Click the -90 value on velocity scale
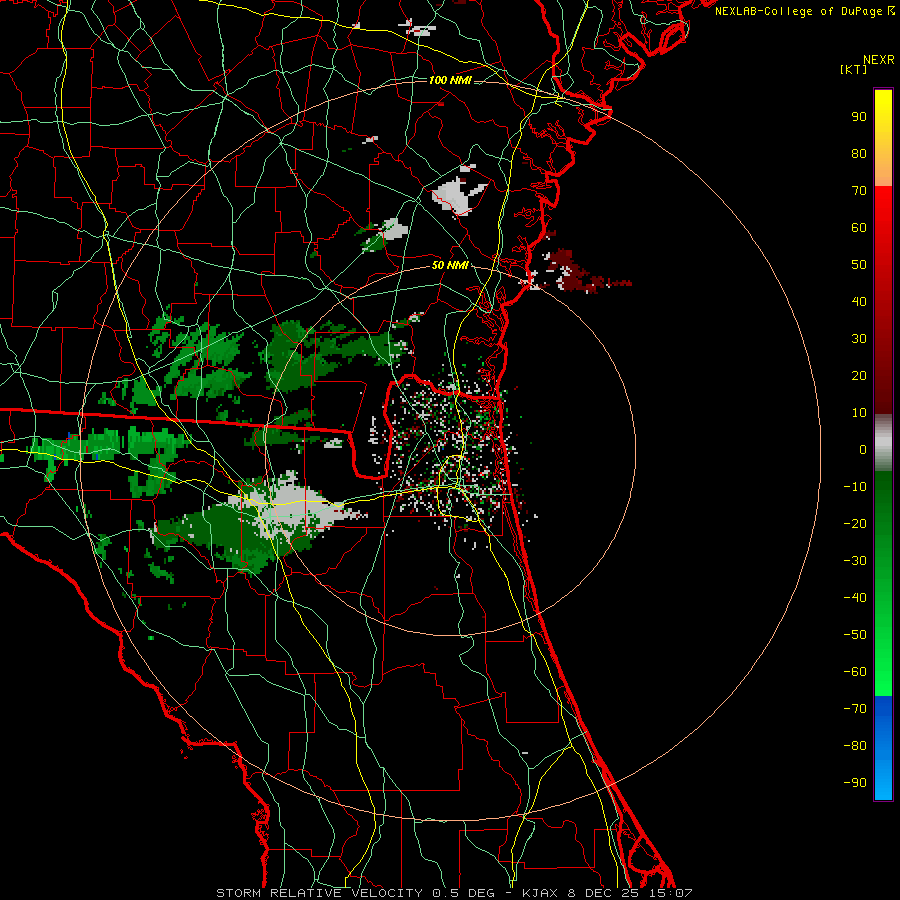The image size is (900, 900). 855,783
